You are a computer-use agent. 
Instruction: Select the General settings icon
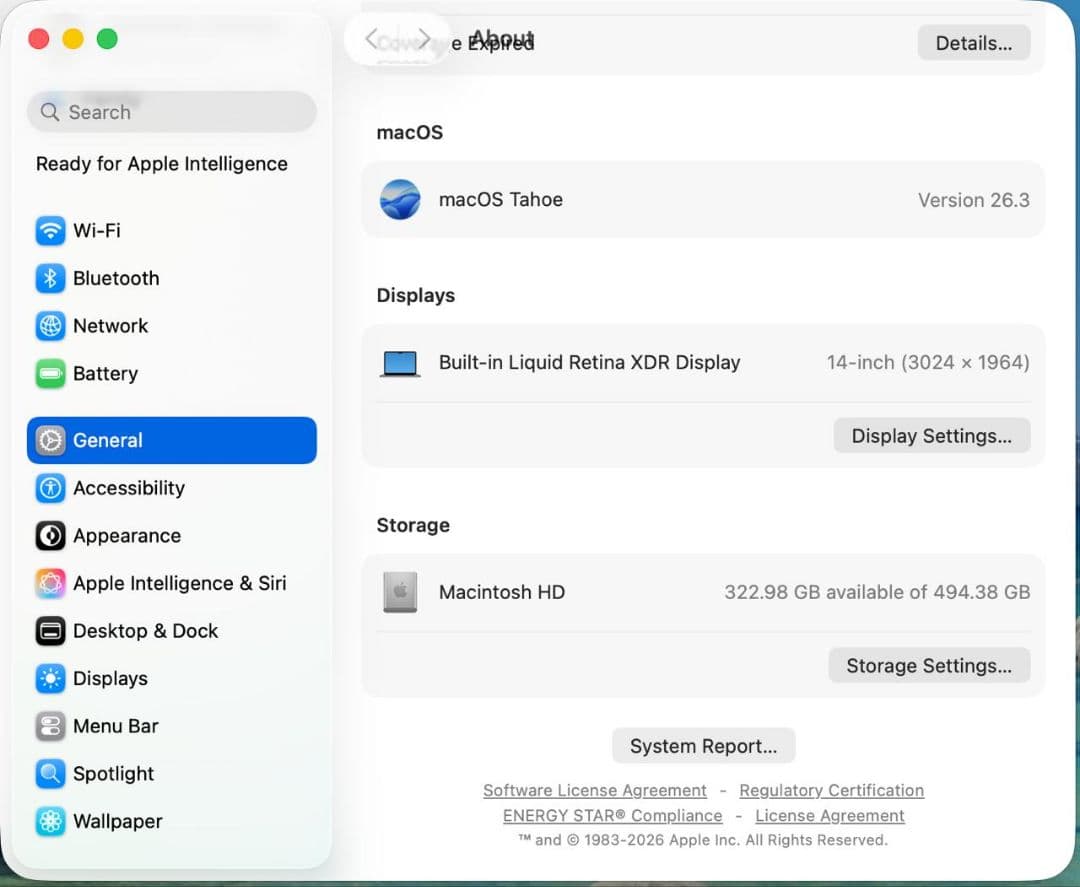[50, 440]
